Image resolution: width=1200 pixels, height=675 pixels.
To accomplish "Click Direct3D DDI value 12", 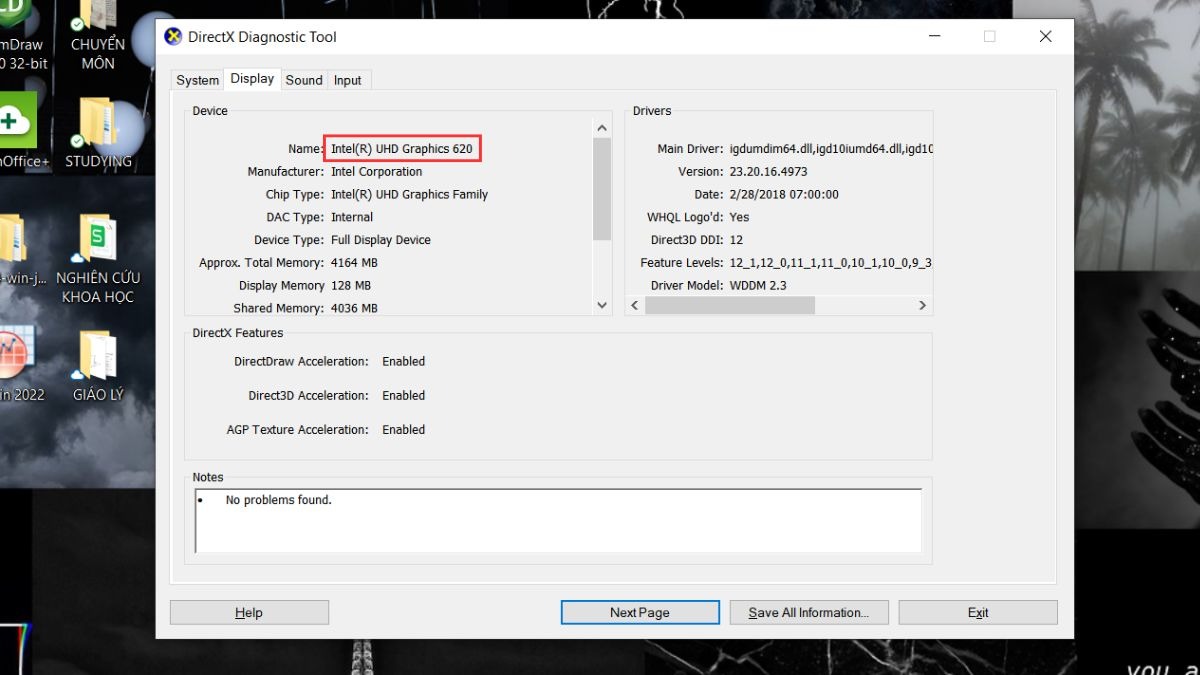I will coord(736,240).
